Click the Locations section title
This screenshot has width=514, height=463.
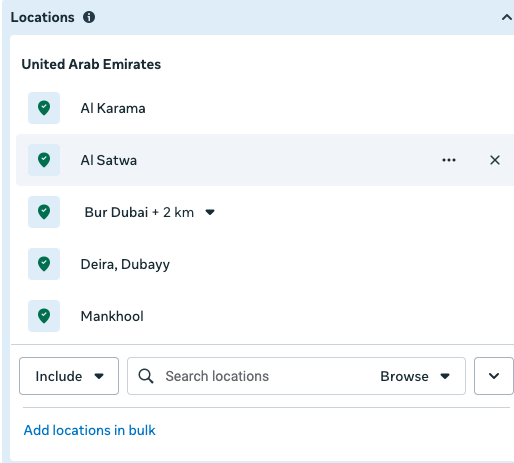click(x=42, y=17)
